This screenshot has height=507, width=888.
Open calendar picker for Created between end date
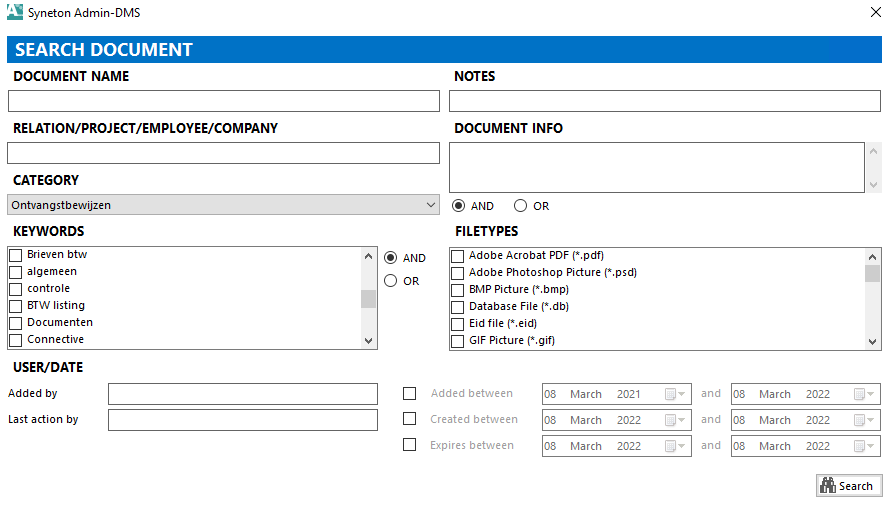pyautogui.click(x=865, y=420)
